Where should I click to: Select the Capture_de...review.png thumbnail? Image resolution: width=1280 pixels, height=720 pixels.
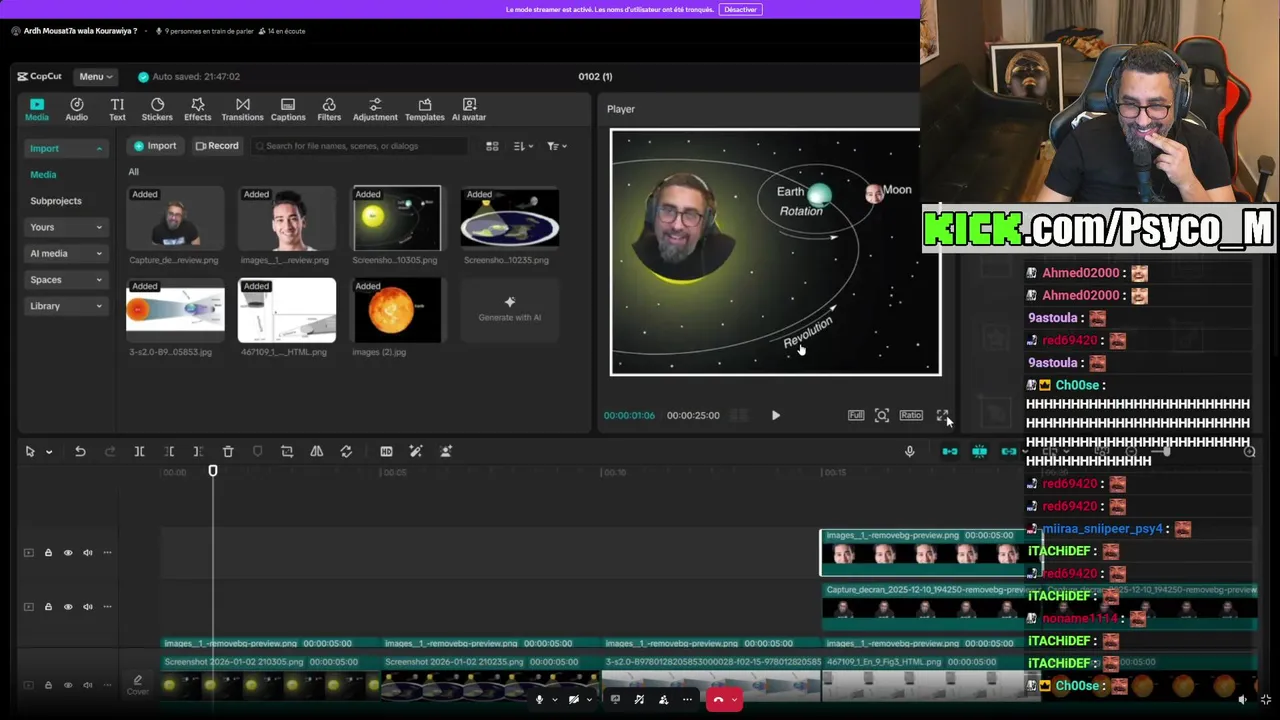tap(175, 218)
